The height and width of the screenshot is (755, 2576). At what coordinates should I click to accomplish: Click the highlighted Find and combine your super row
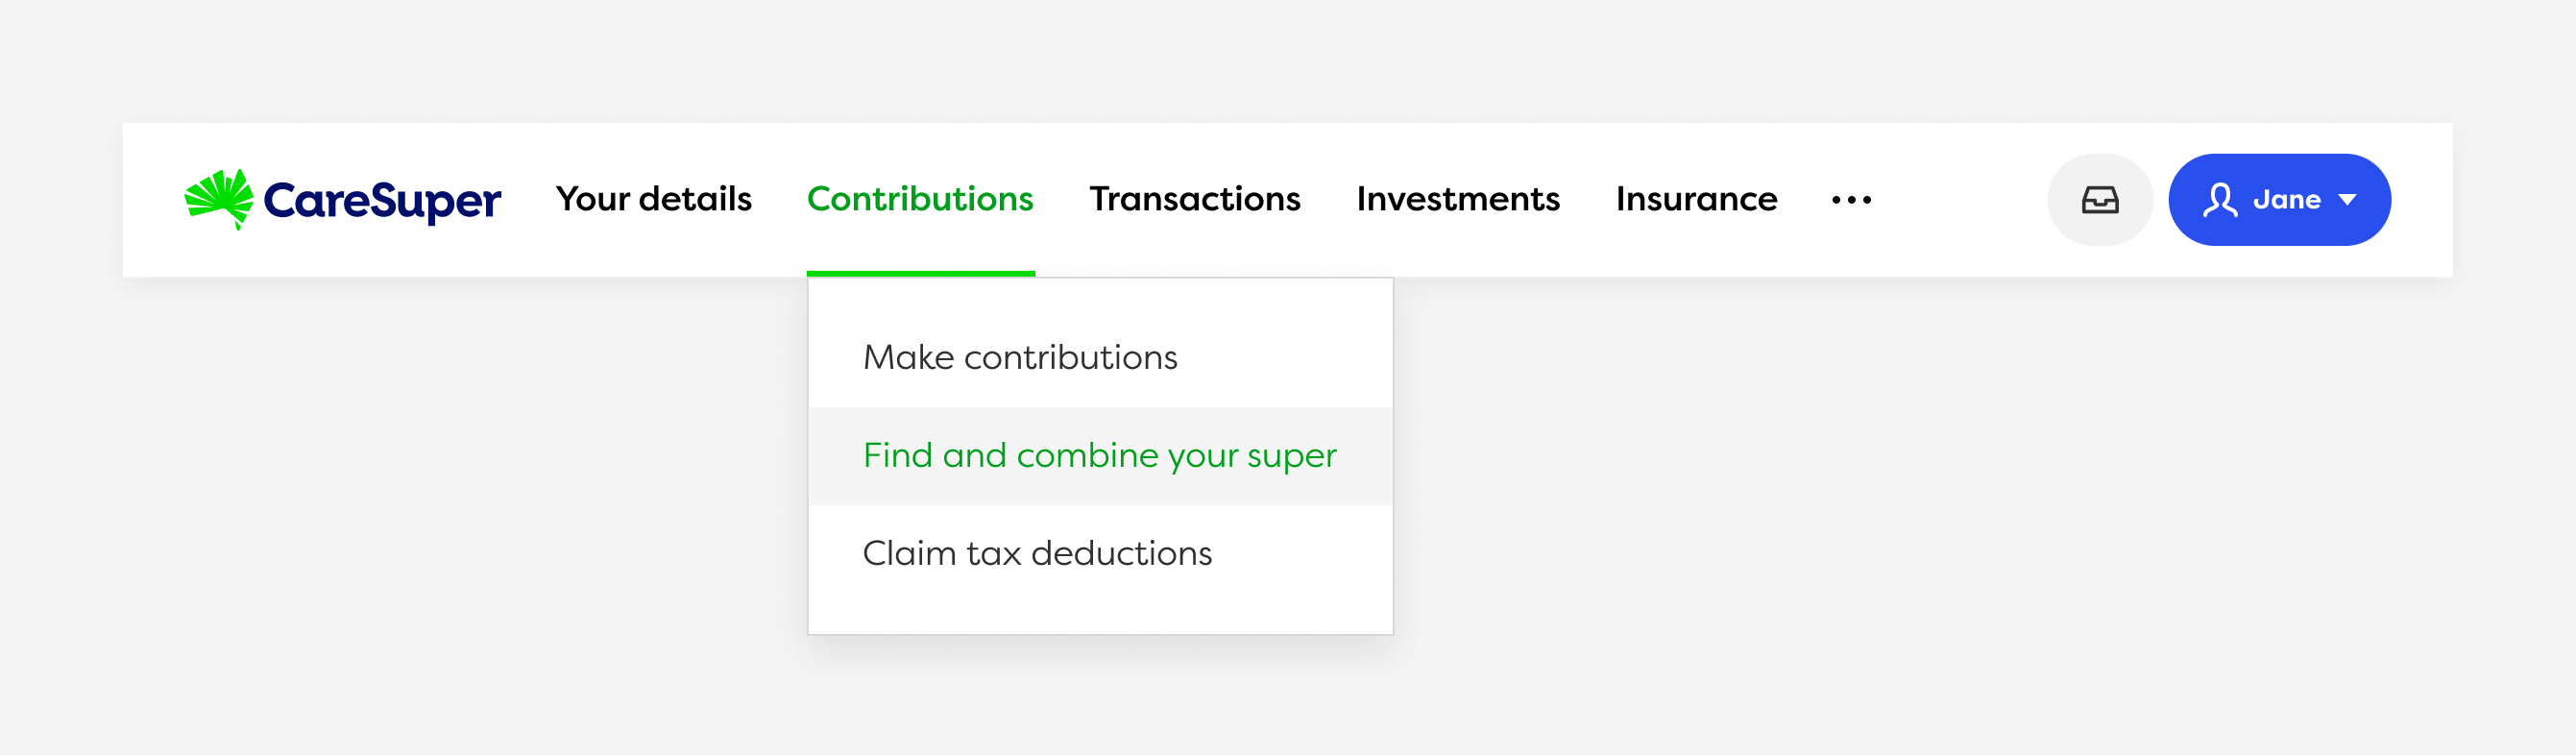[1098, 455]
